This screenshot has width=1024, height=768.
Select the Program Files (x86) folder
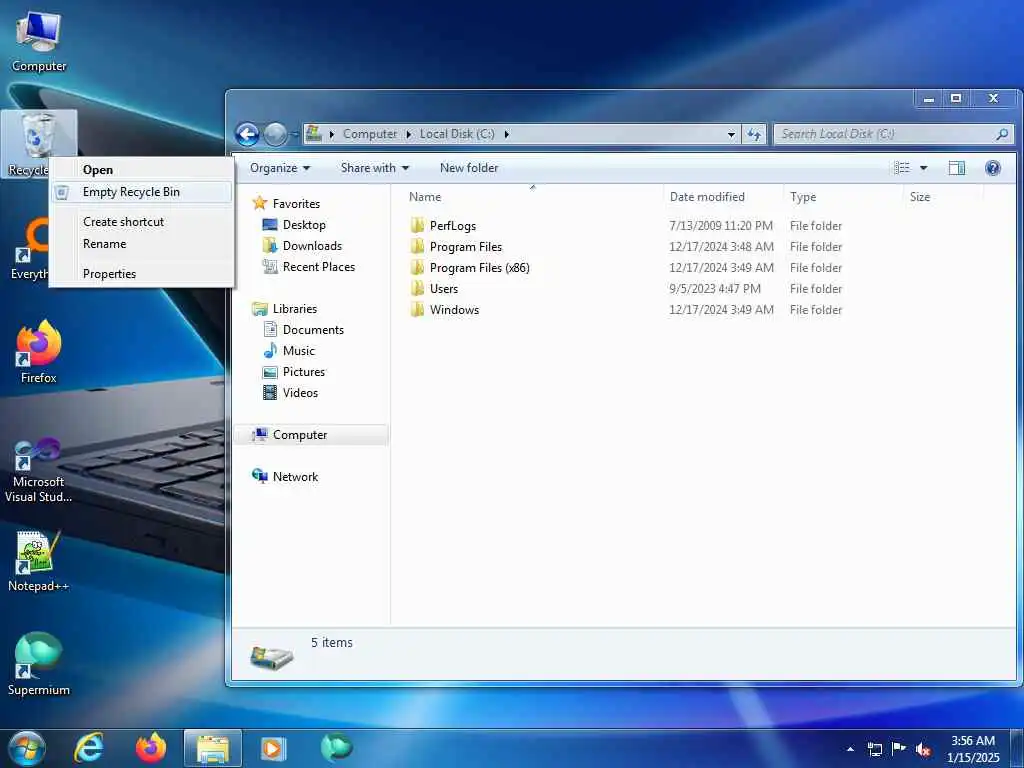coord(479,268)
